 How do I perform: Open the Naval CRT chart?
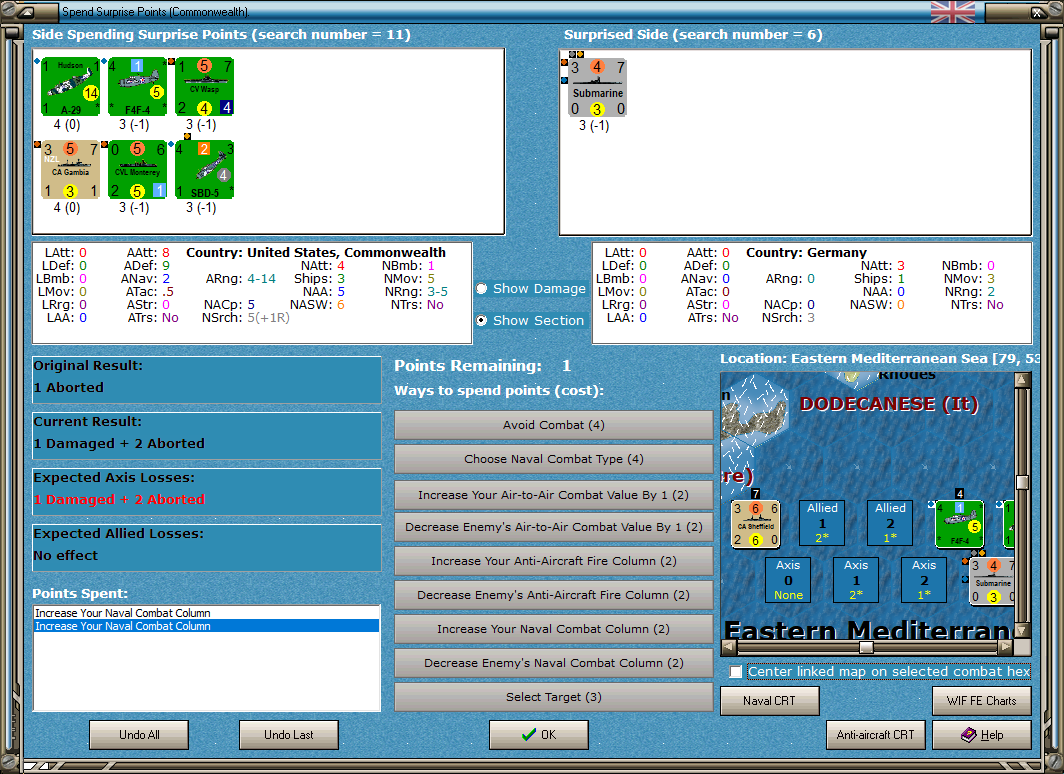tap(770, 701)
